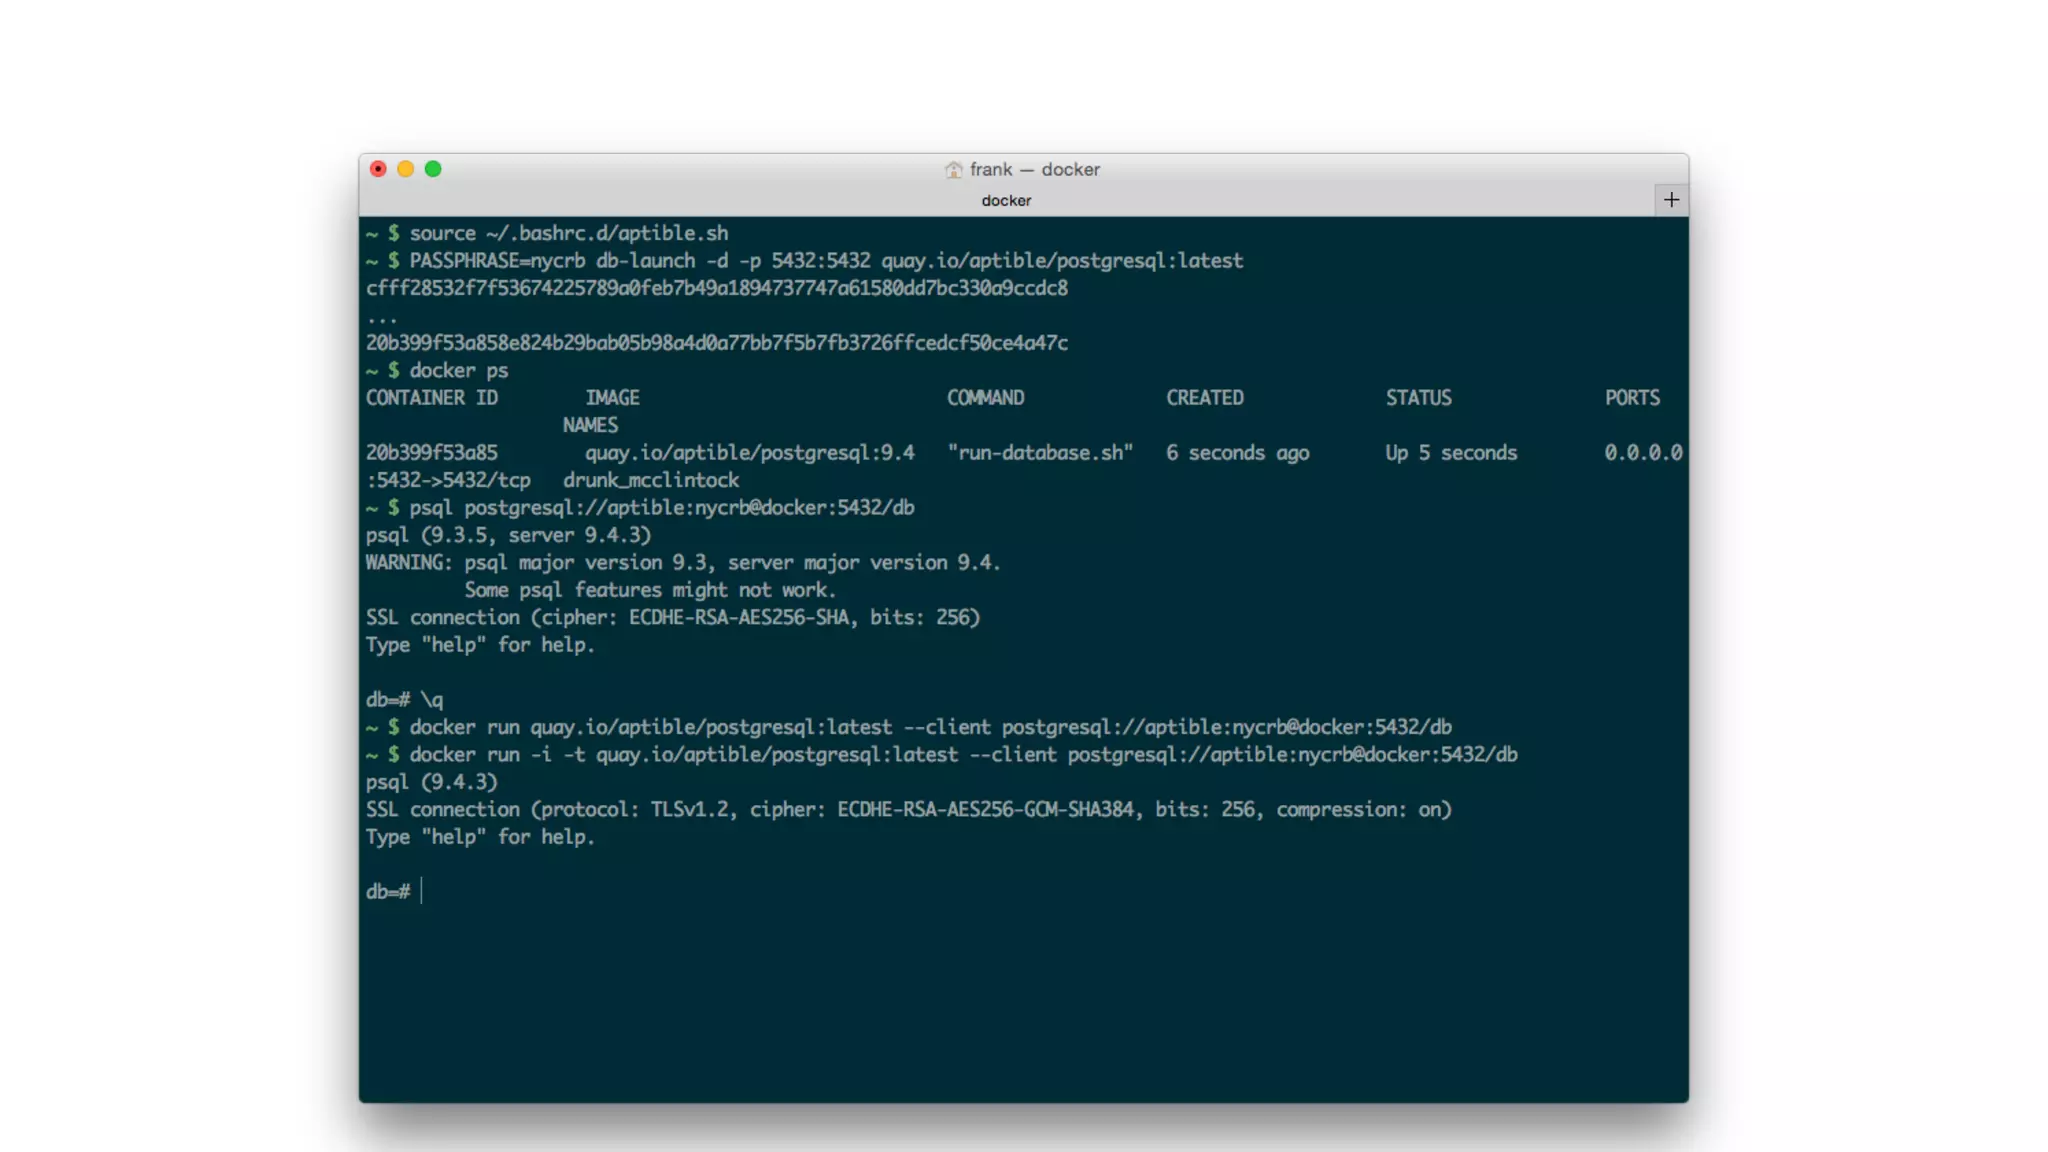Select the docker tab
The image size is (2048, 1152).
tap(1006, 200)
